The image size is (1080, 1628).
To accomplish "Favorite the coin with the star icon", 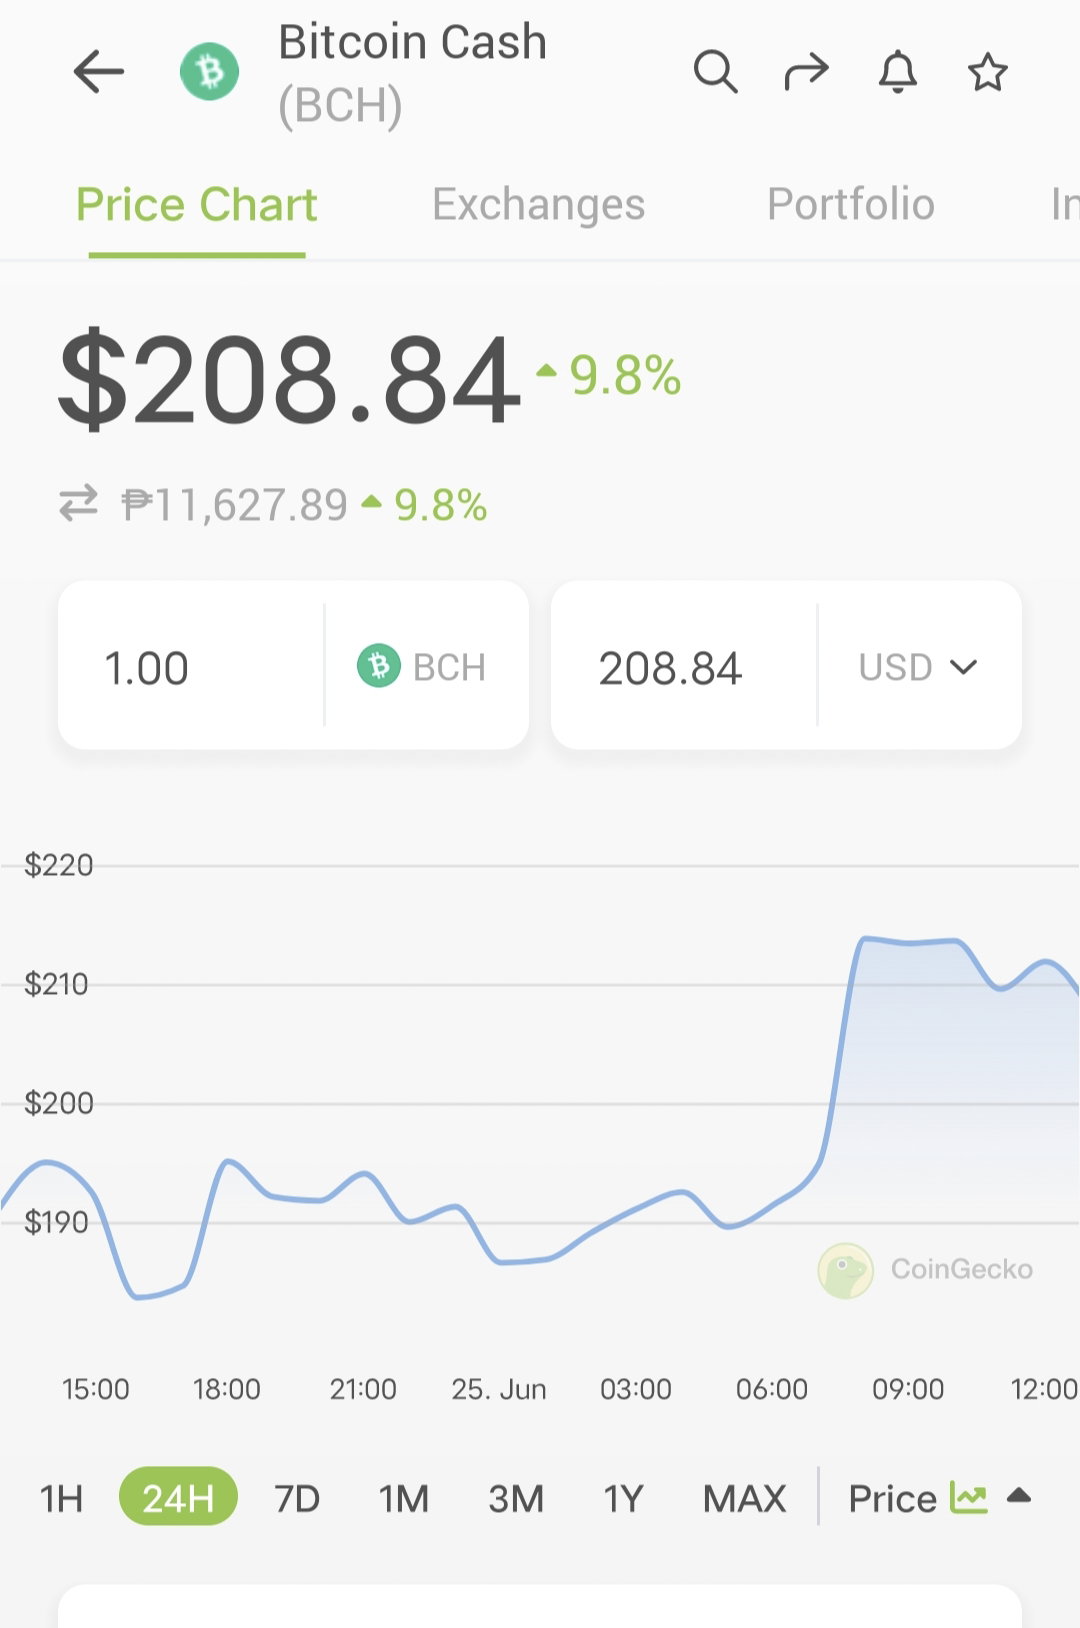I will [988, 72].
